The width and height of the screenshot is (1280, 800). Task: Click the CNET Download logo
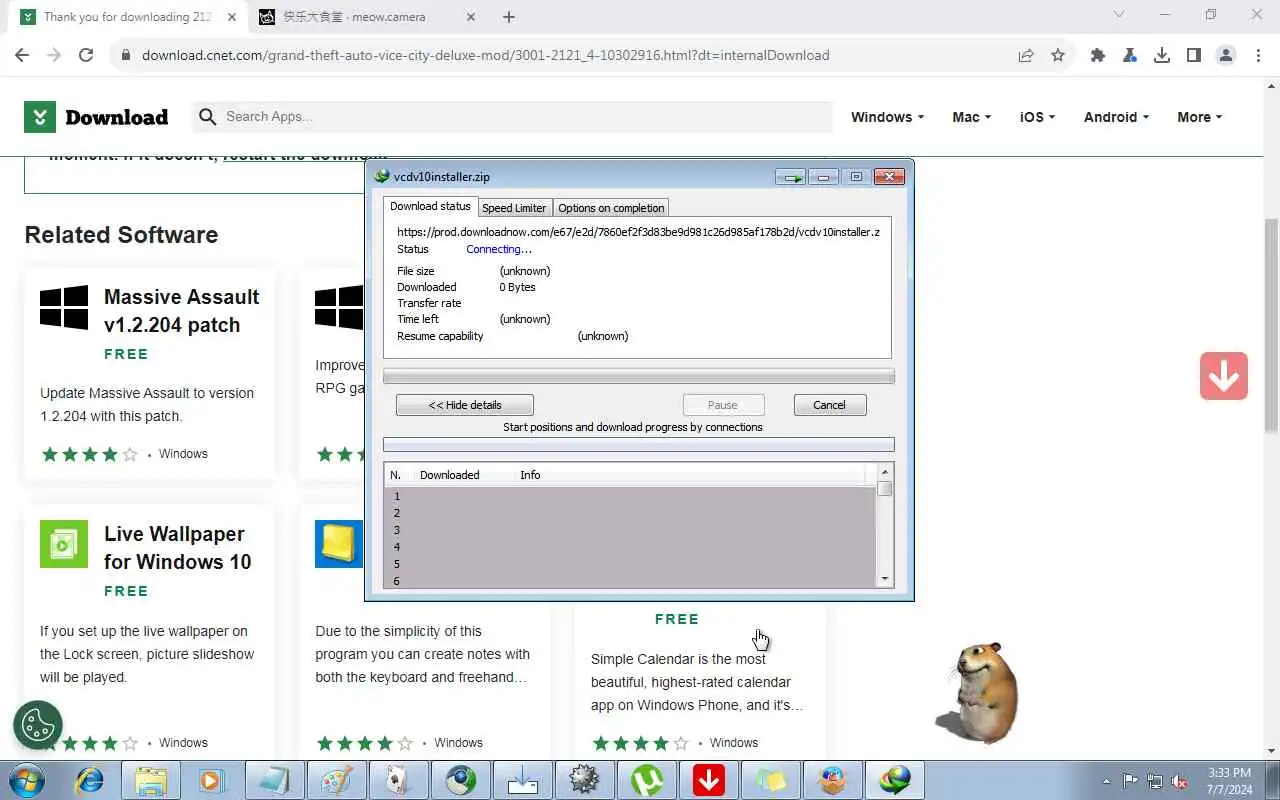pos(96,117)
